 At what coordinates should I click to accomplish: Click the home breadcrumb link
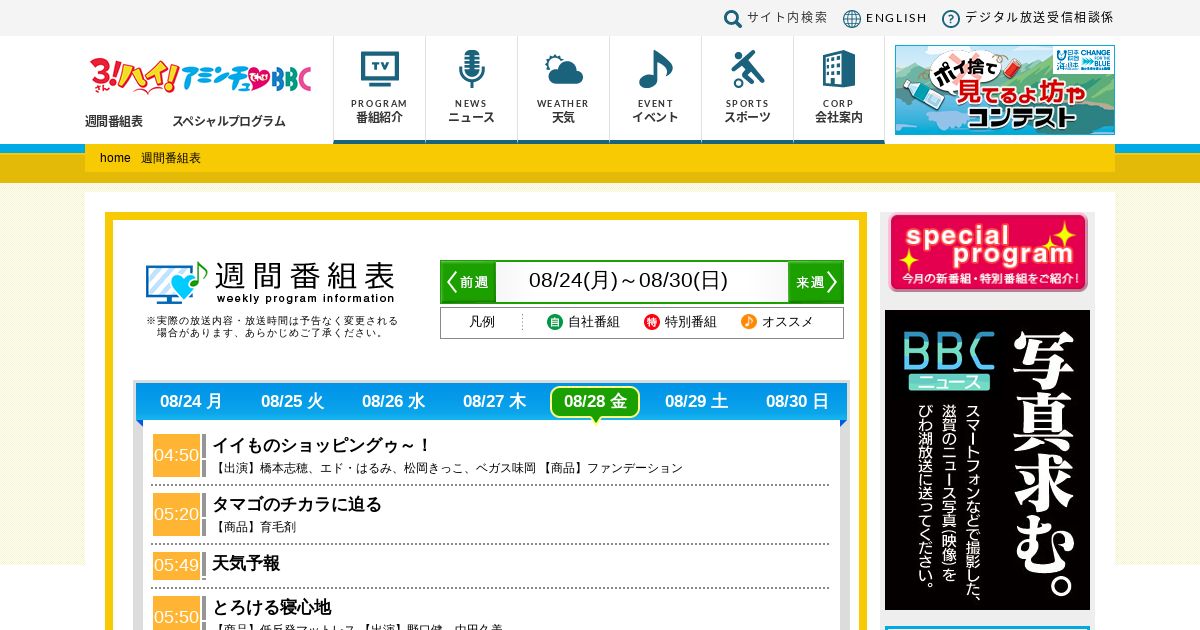pyautogui.click(x=115, y=158)
